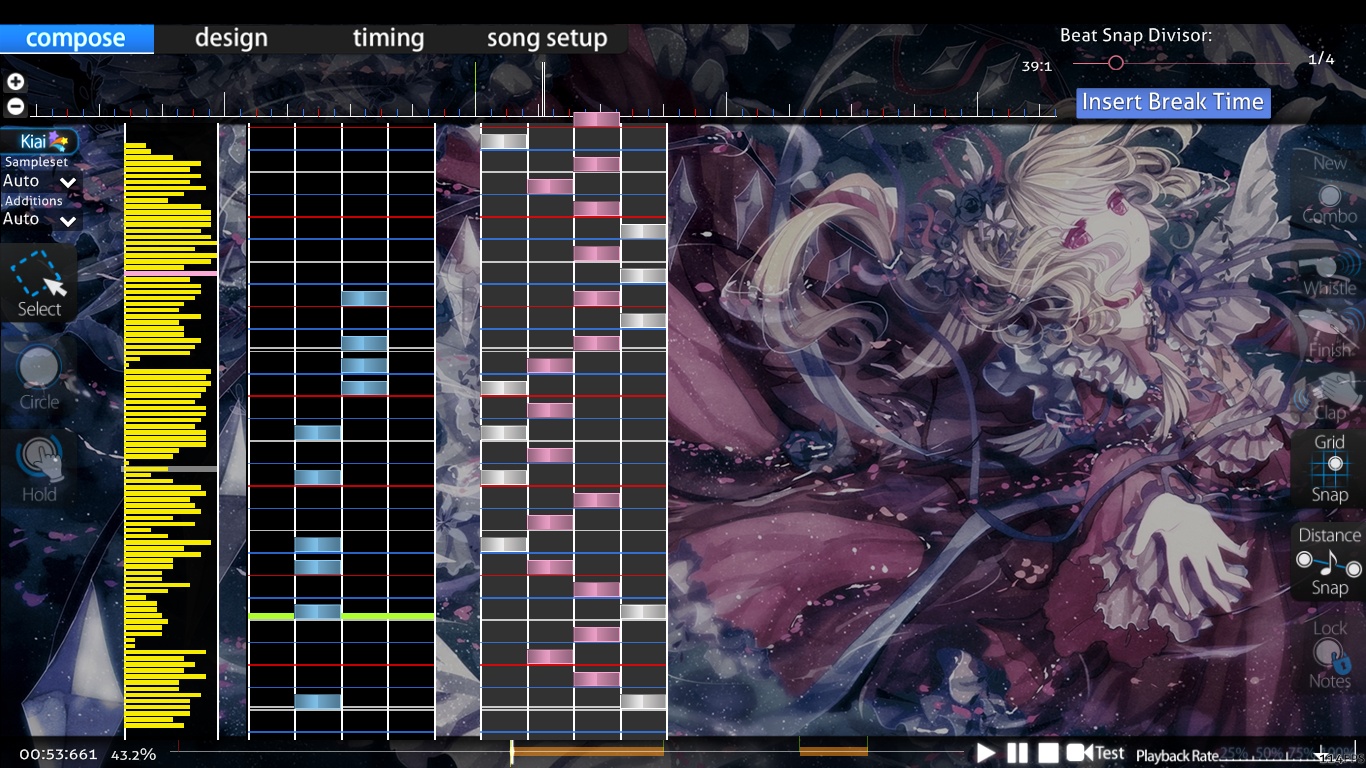This screenshot has height=768, width=1366.
Task: Choose the Select tool
Action: coord(40,284)
